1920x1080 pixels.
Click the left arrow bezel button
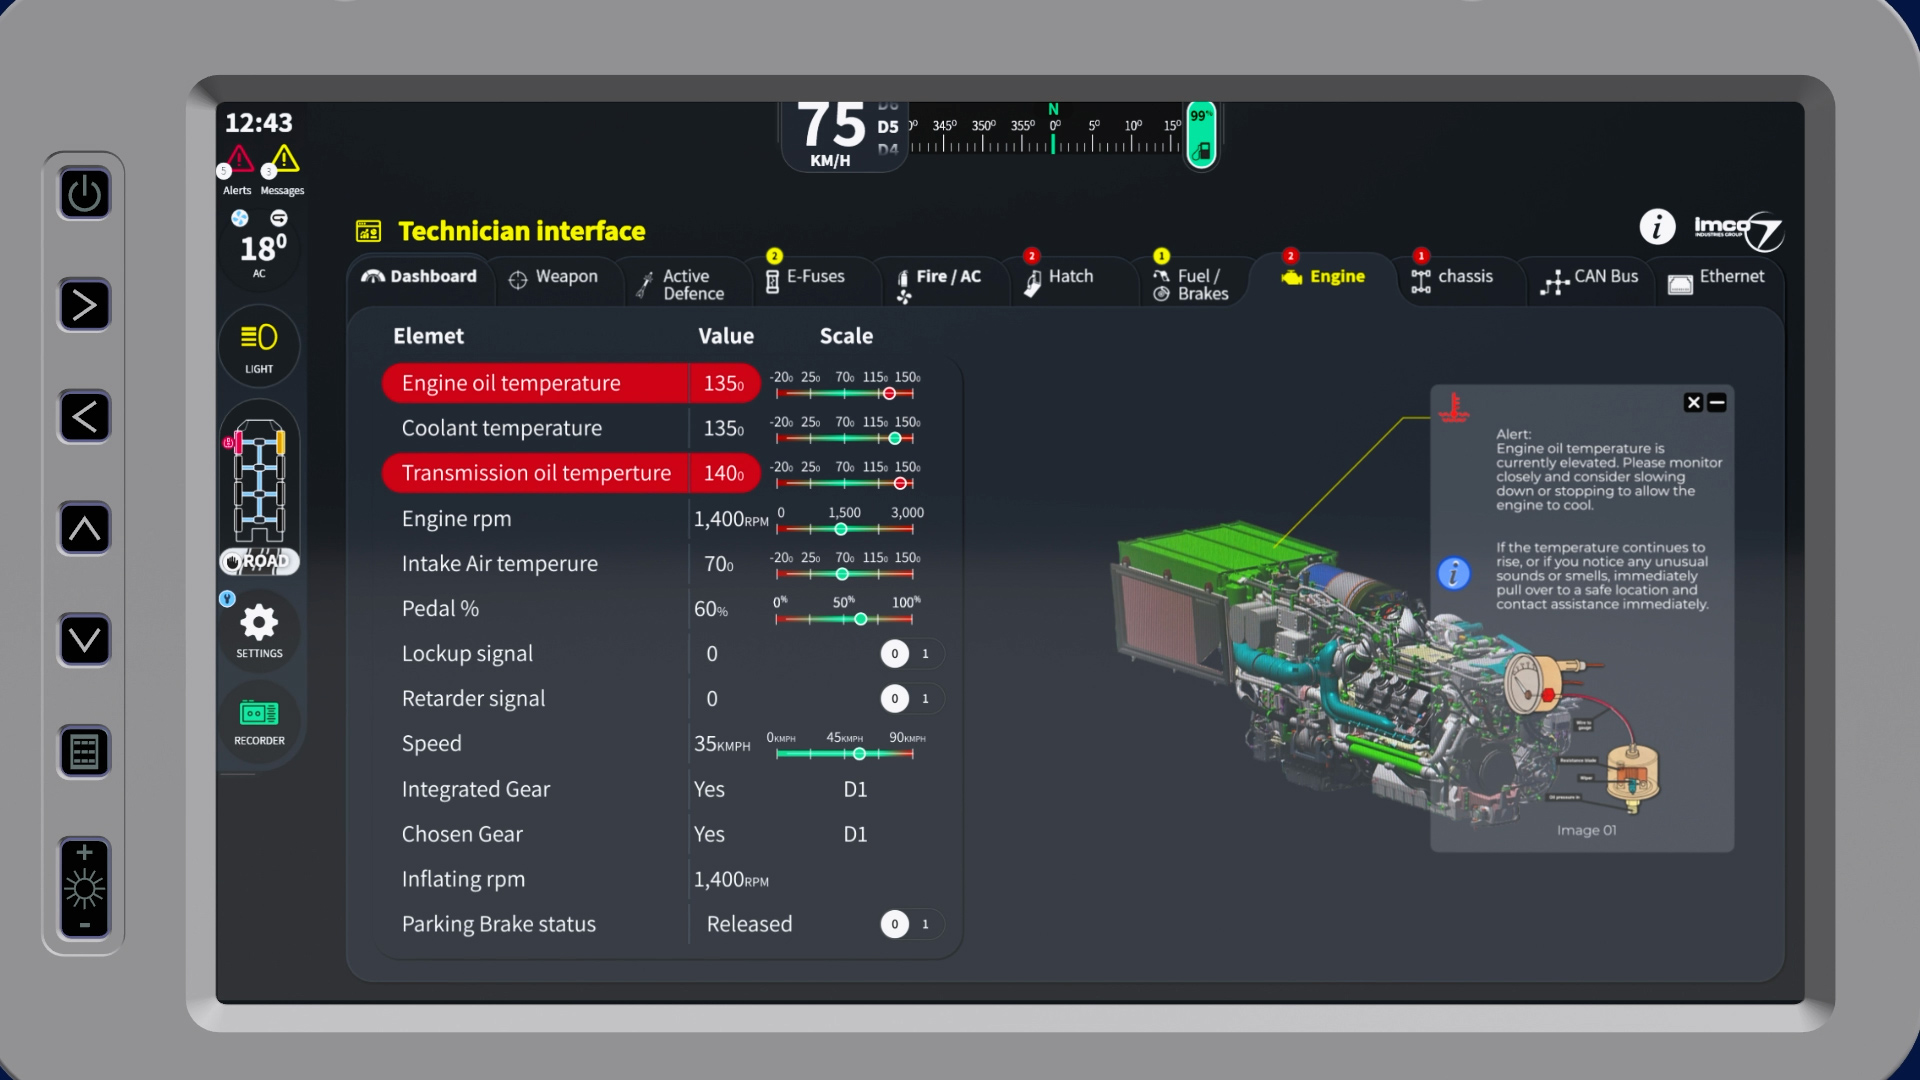click(85, 417)
